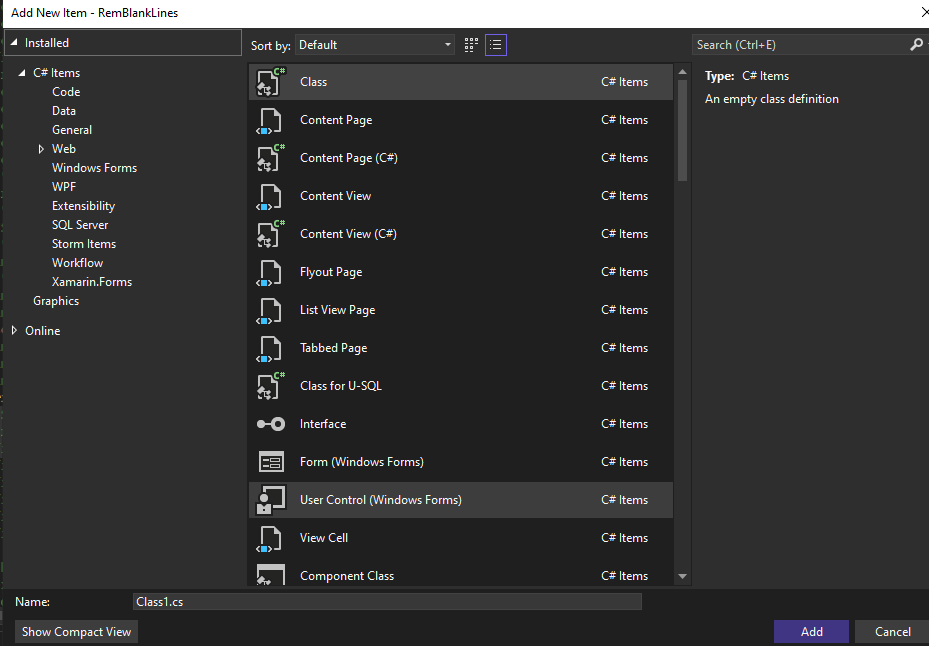929x646 pixels.
Task: Select the Graphics category
Action: pyautogui.click(x=56, y=301)
